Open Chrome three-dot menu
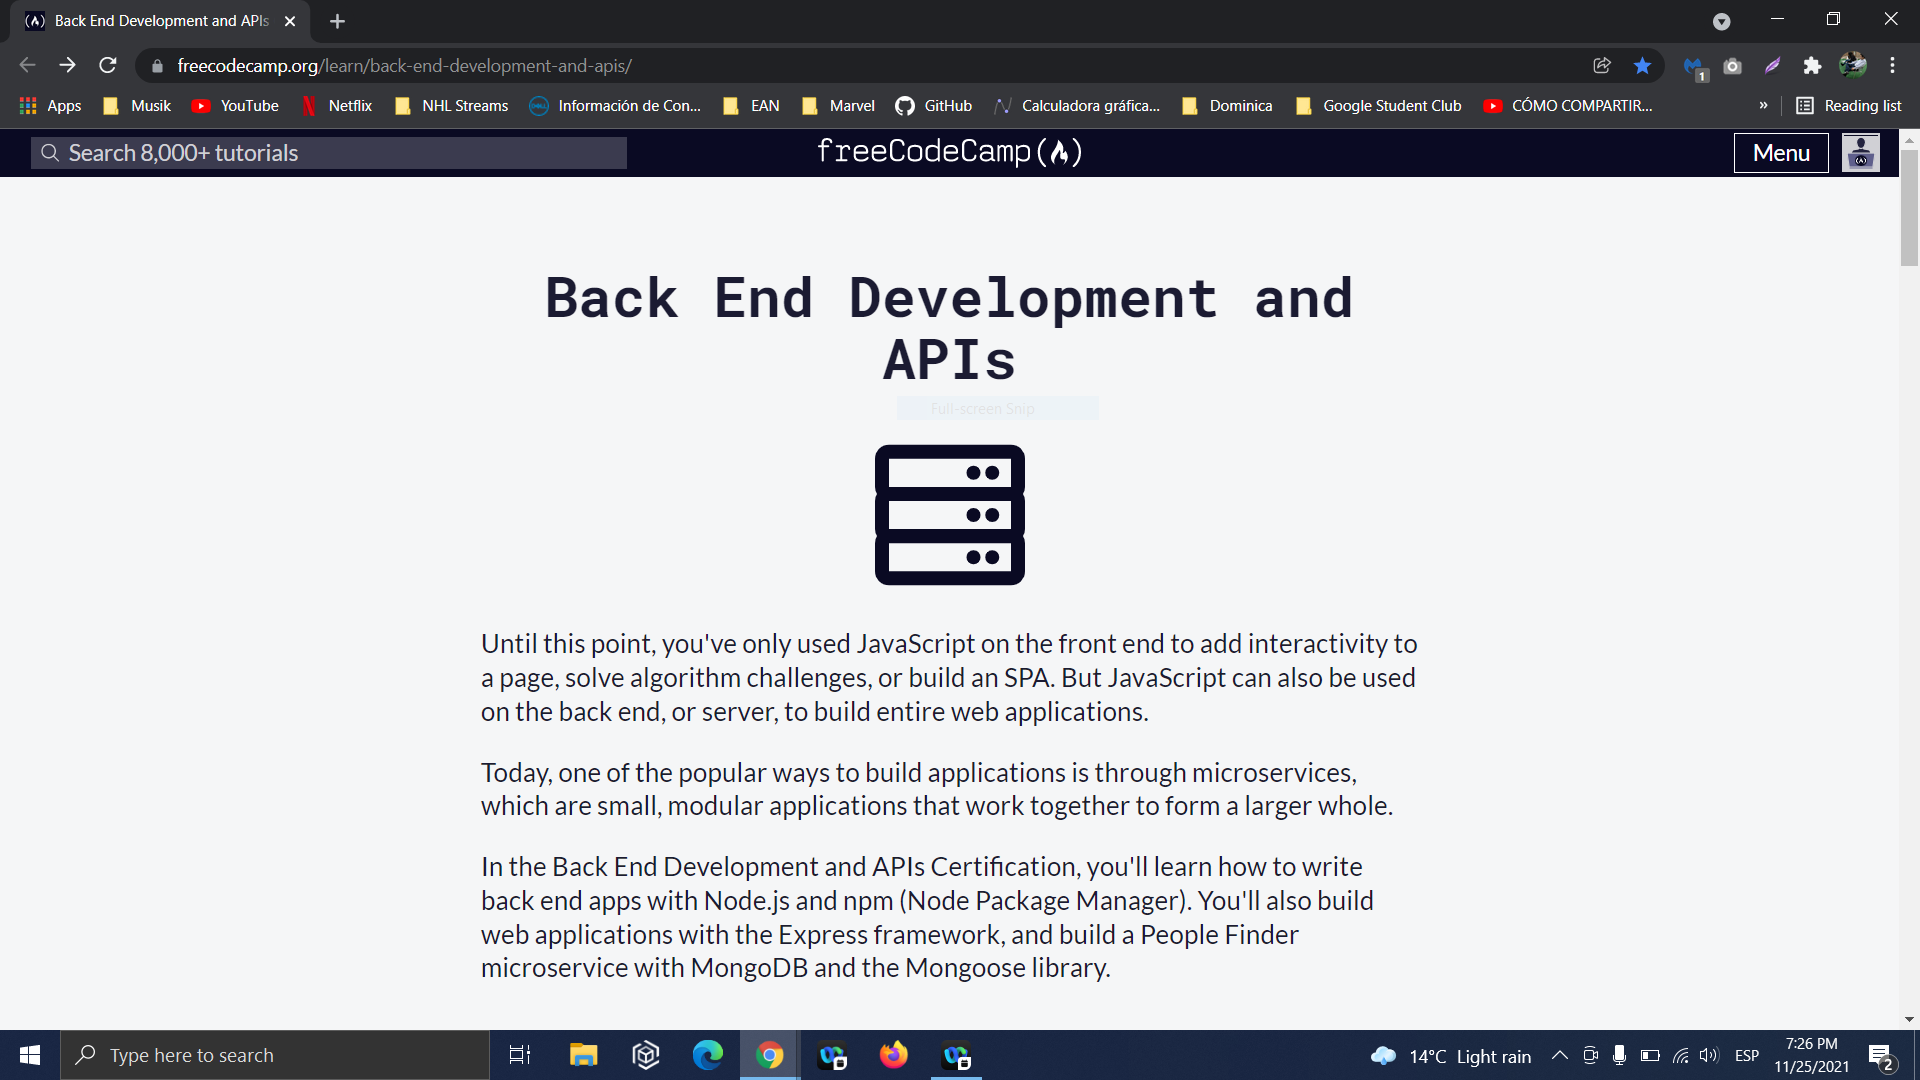1920x1080 pixels. (1892, 66)
